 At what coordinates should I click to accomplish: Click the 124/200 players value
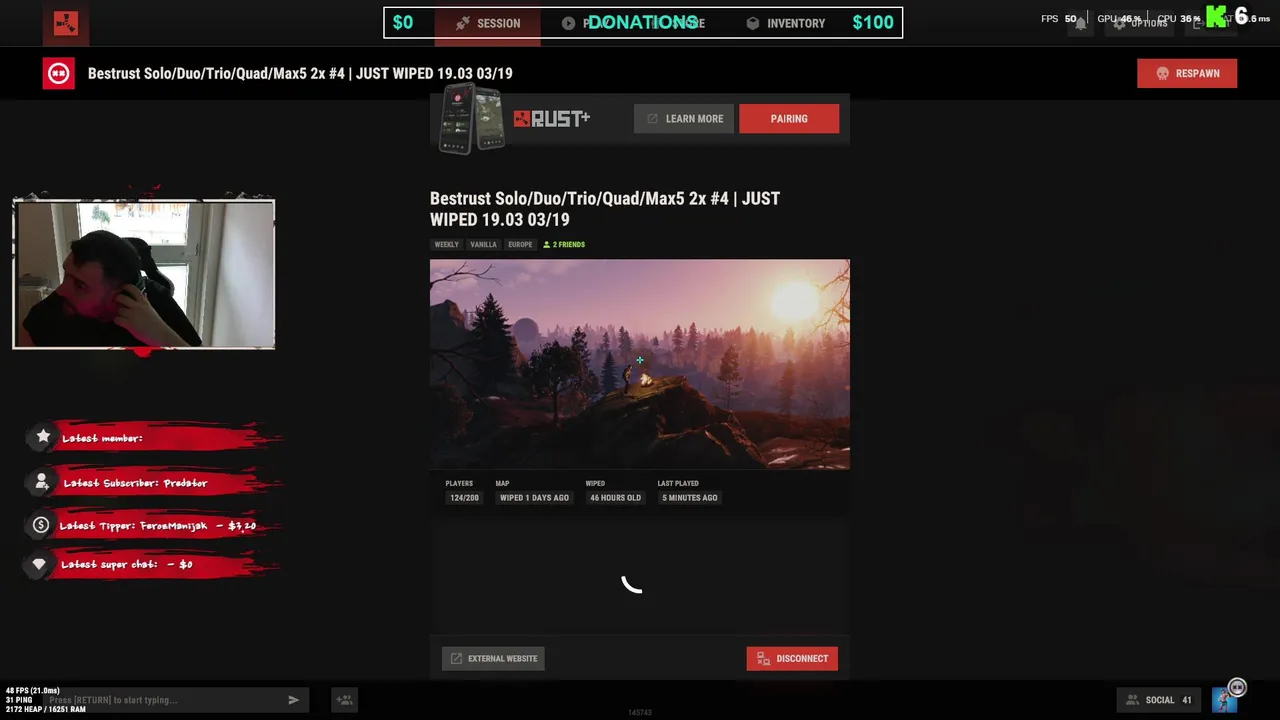pyautogui.click(x=464, y=497)
